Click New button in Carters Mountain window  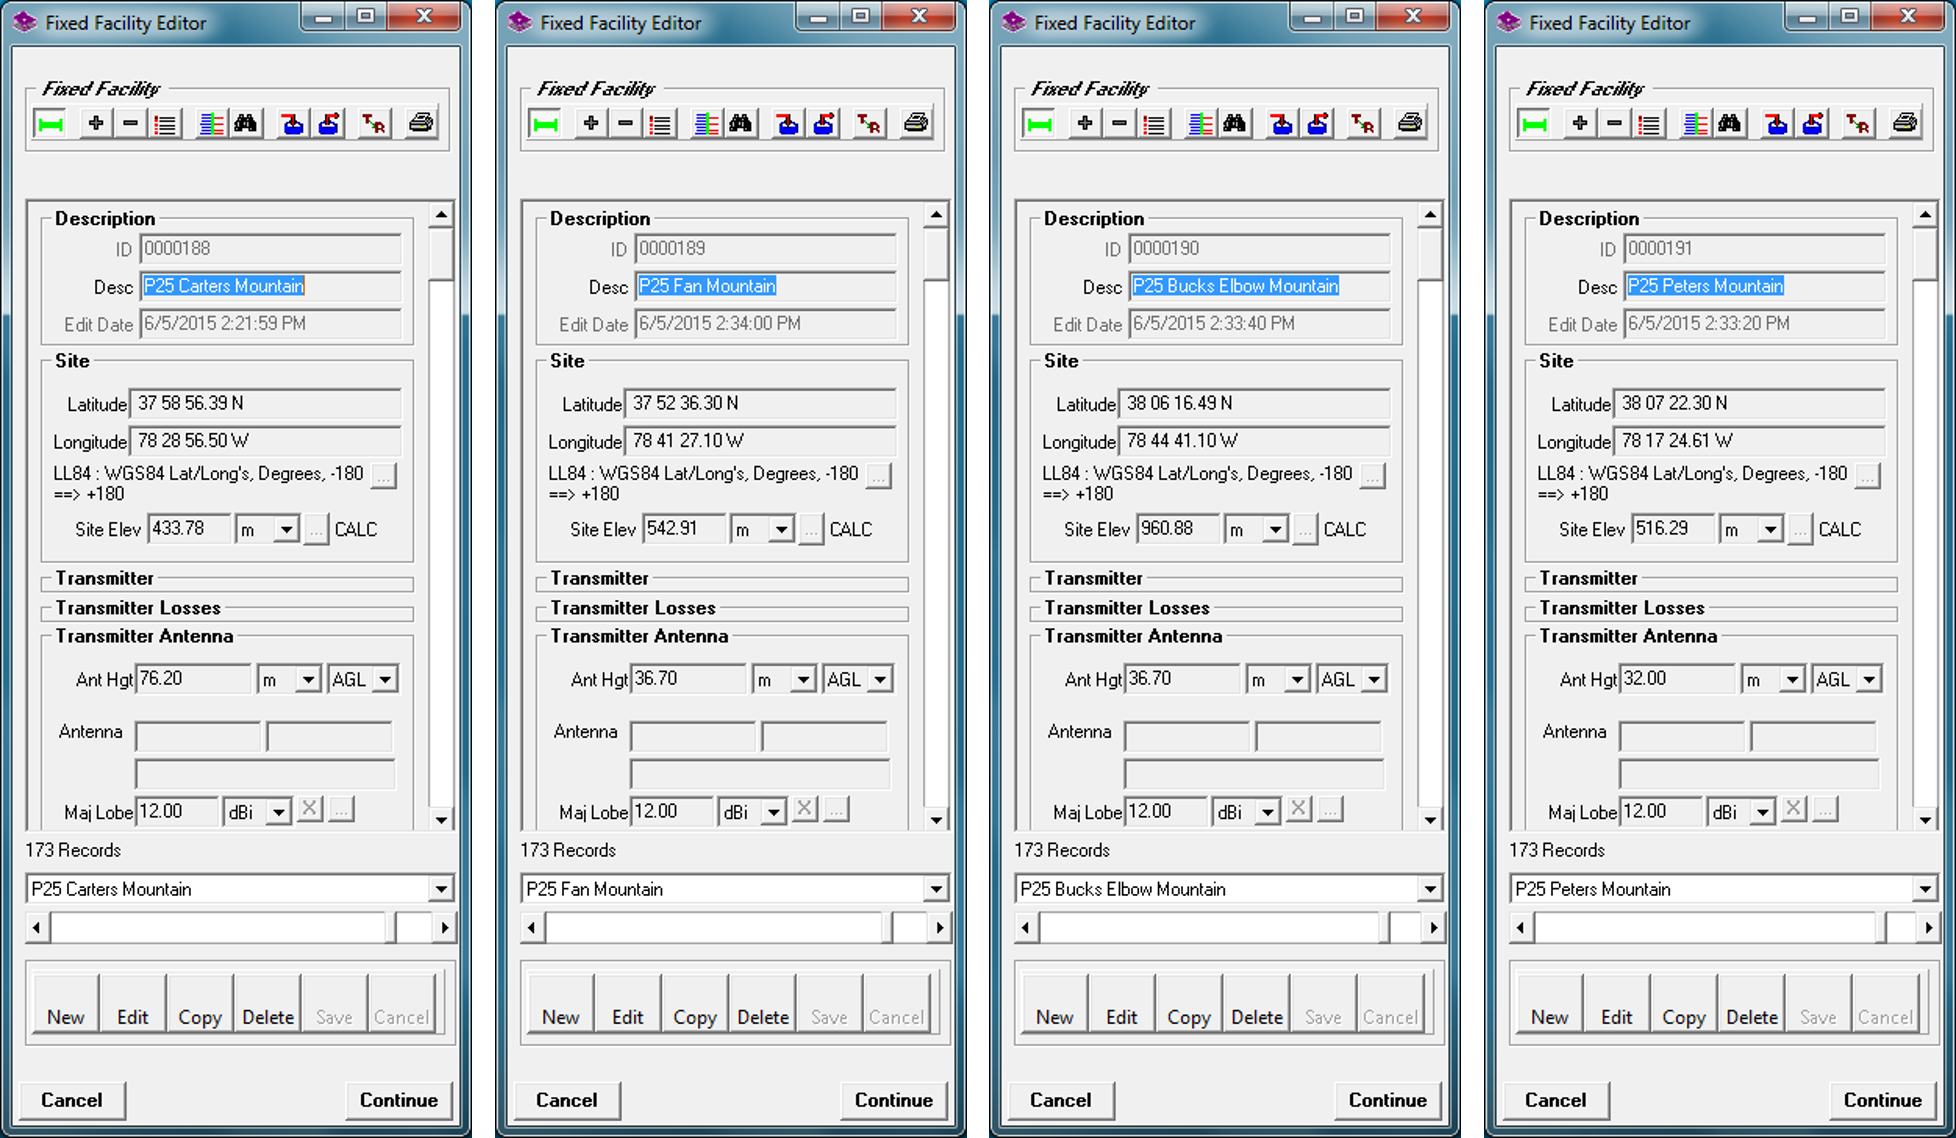(66, 1004)
